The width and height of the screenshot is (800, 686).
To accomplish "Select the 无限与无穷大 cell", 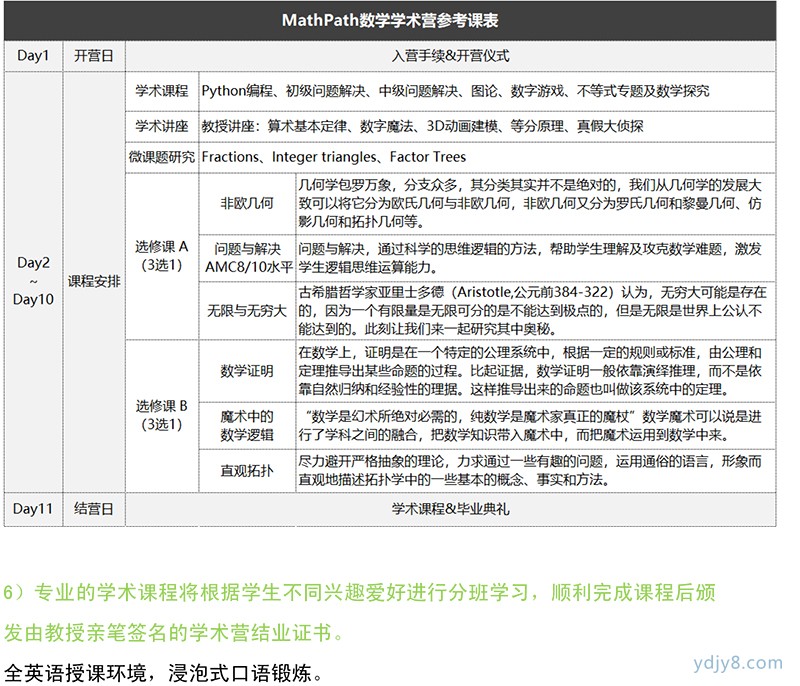I will pos(247,311).
